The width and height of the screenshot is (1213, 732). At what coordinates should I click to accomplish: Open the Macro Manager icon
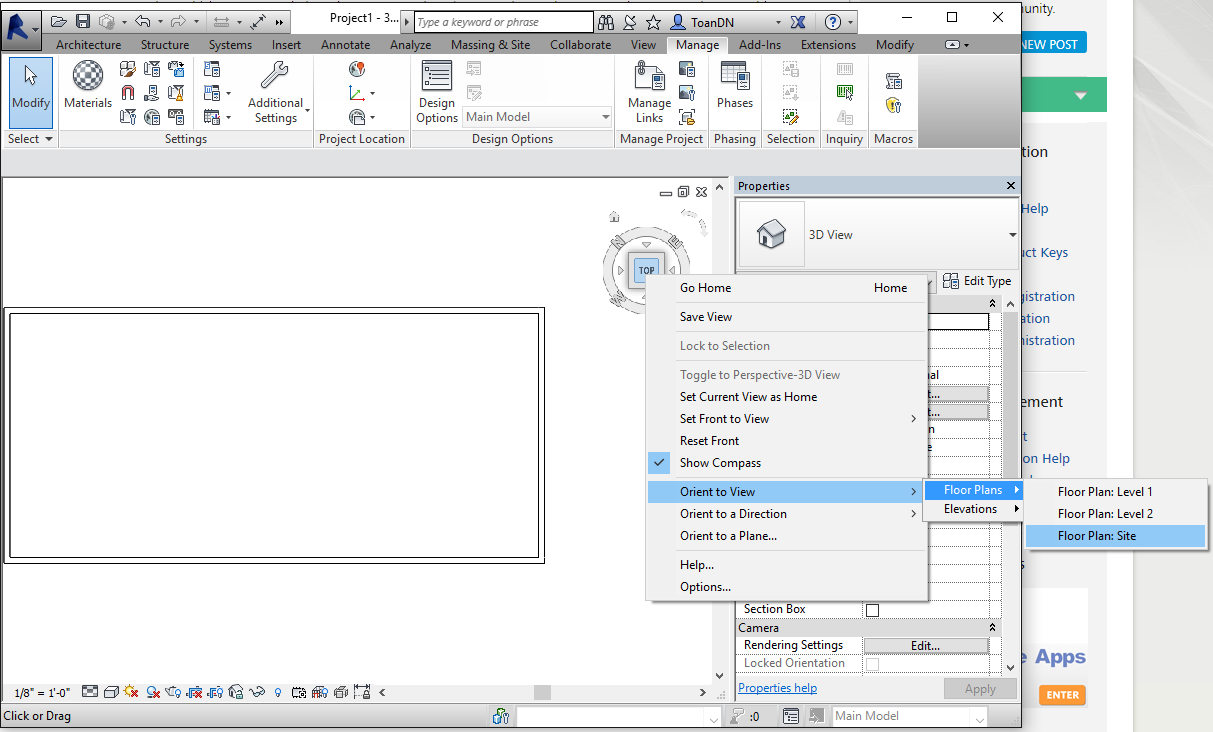point(894,81)
